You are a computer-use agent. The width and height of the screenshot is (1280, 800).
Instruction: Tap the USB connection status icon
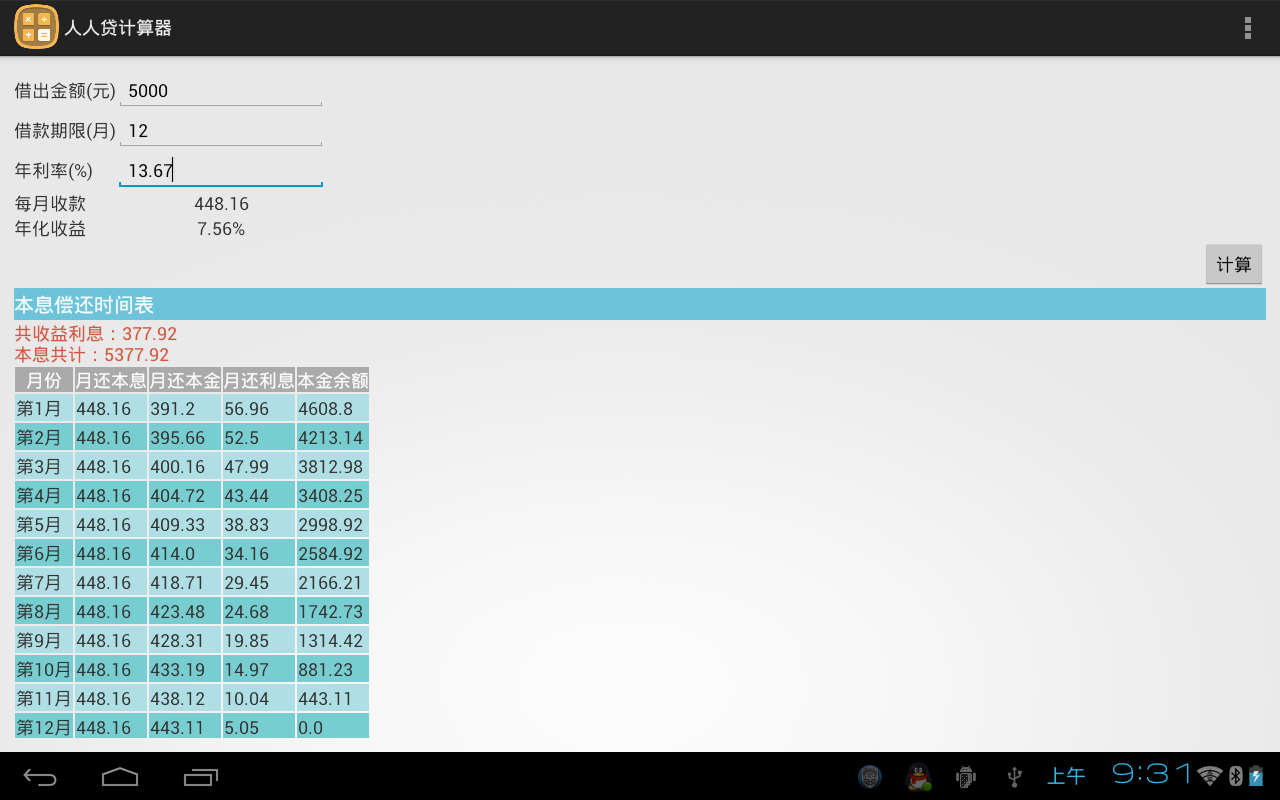(x=1015, y=776)
